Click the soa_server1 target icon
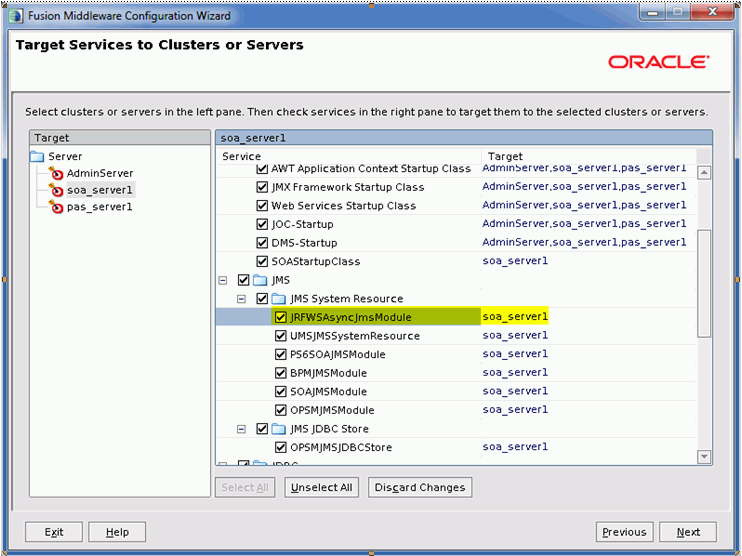The width and height of the screenshot is (742, 556). point(56,190)
